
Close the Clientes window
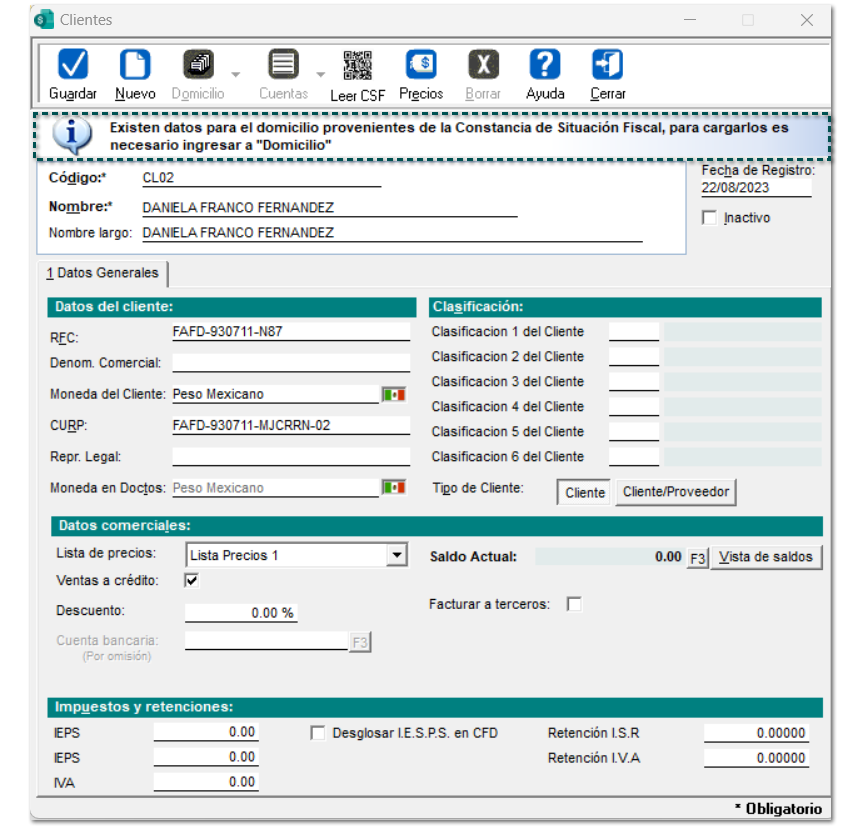(x=807, y=20)
